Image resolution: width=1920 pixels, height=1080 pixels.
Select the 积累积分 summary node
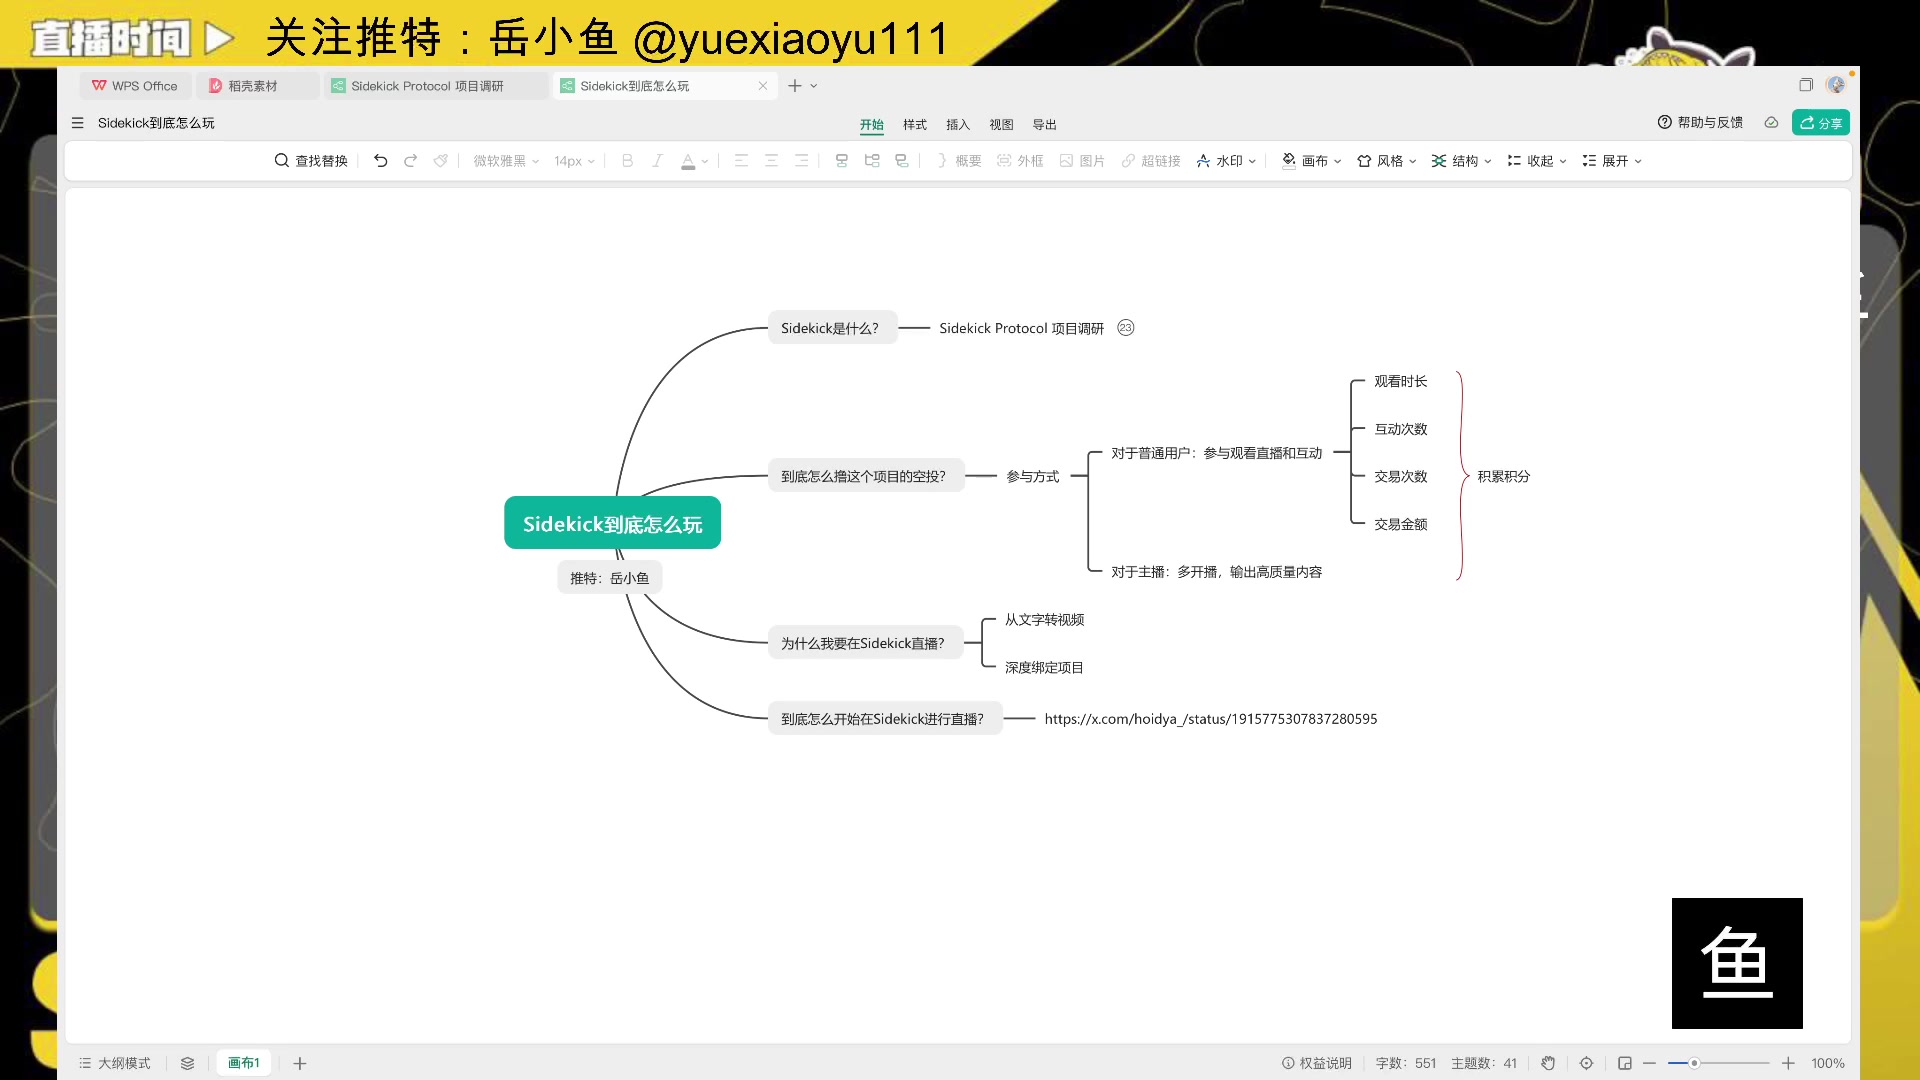[x=1504, y=476]
